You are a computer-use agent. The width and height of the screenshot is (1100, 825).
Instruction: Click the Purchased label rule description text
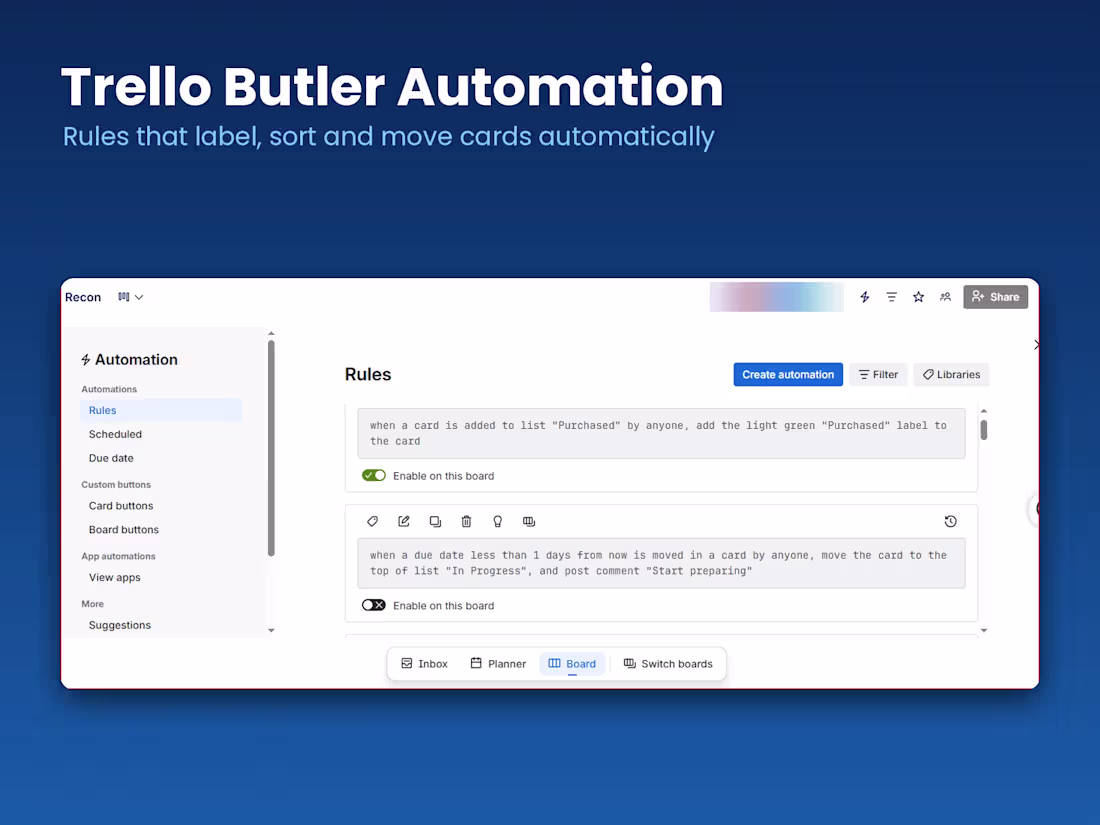(661, 434)
